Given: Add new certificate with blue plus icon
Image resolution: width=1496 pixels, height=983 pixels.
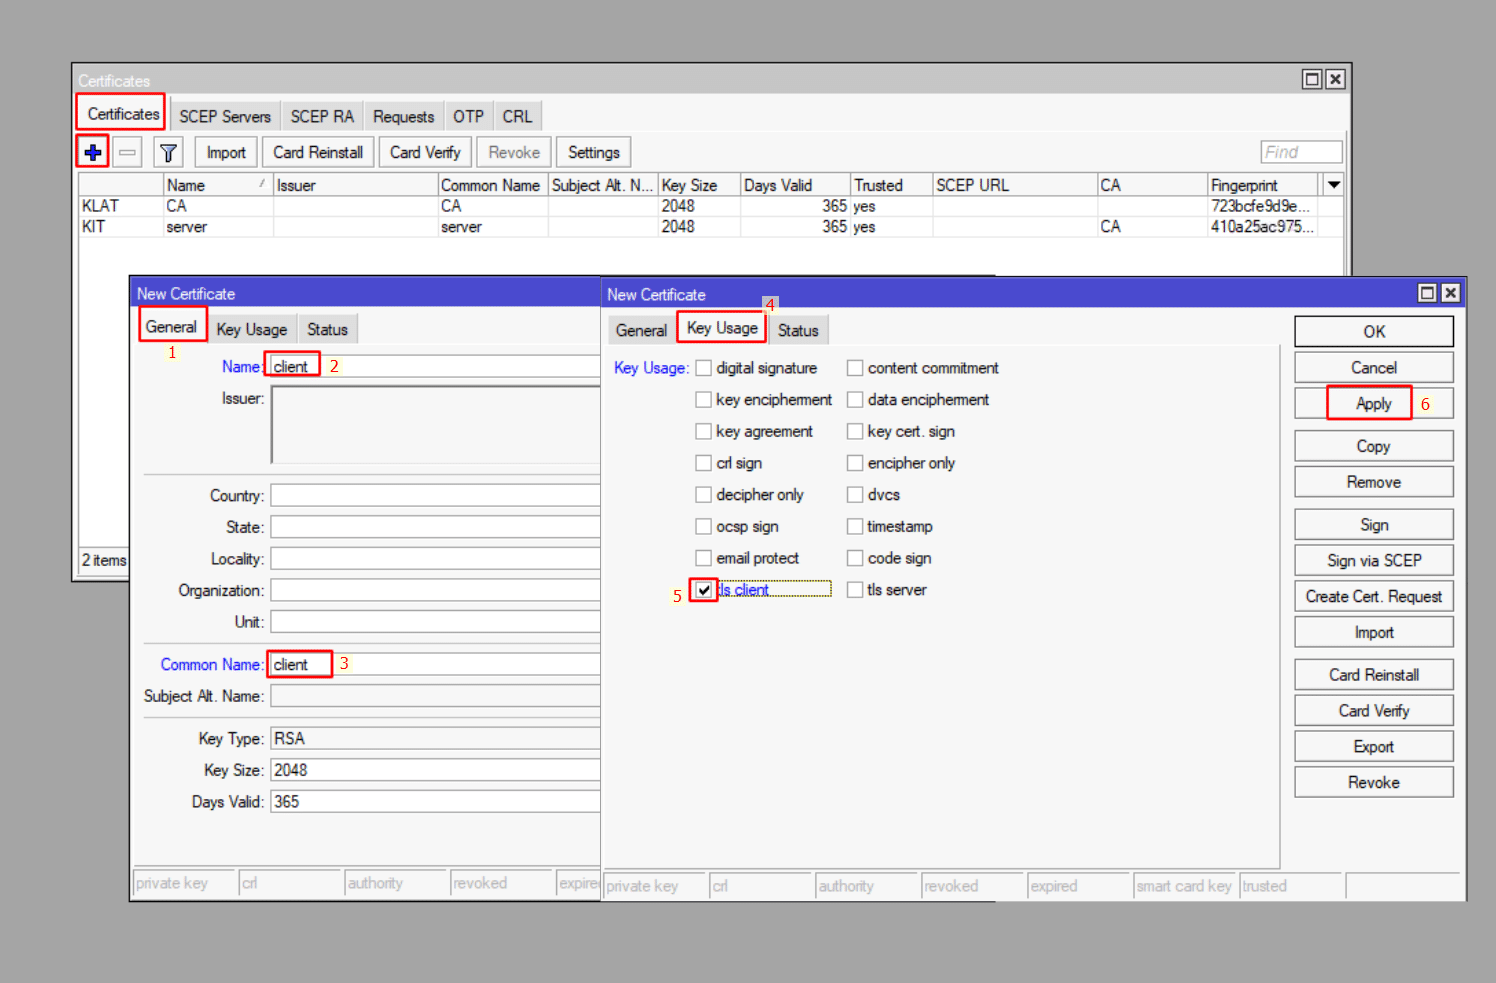Looking at the screenshot, I should (x=93, y=152).
